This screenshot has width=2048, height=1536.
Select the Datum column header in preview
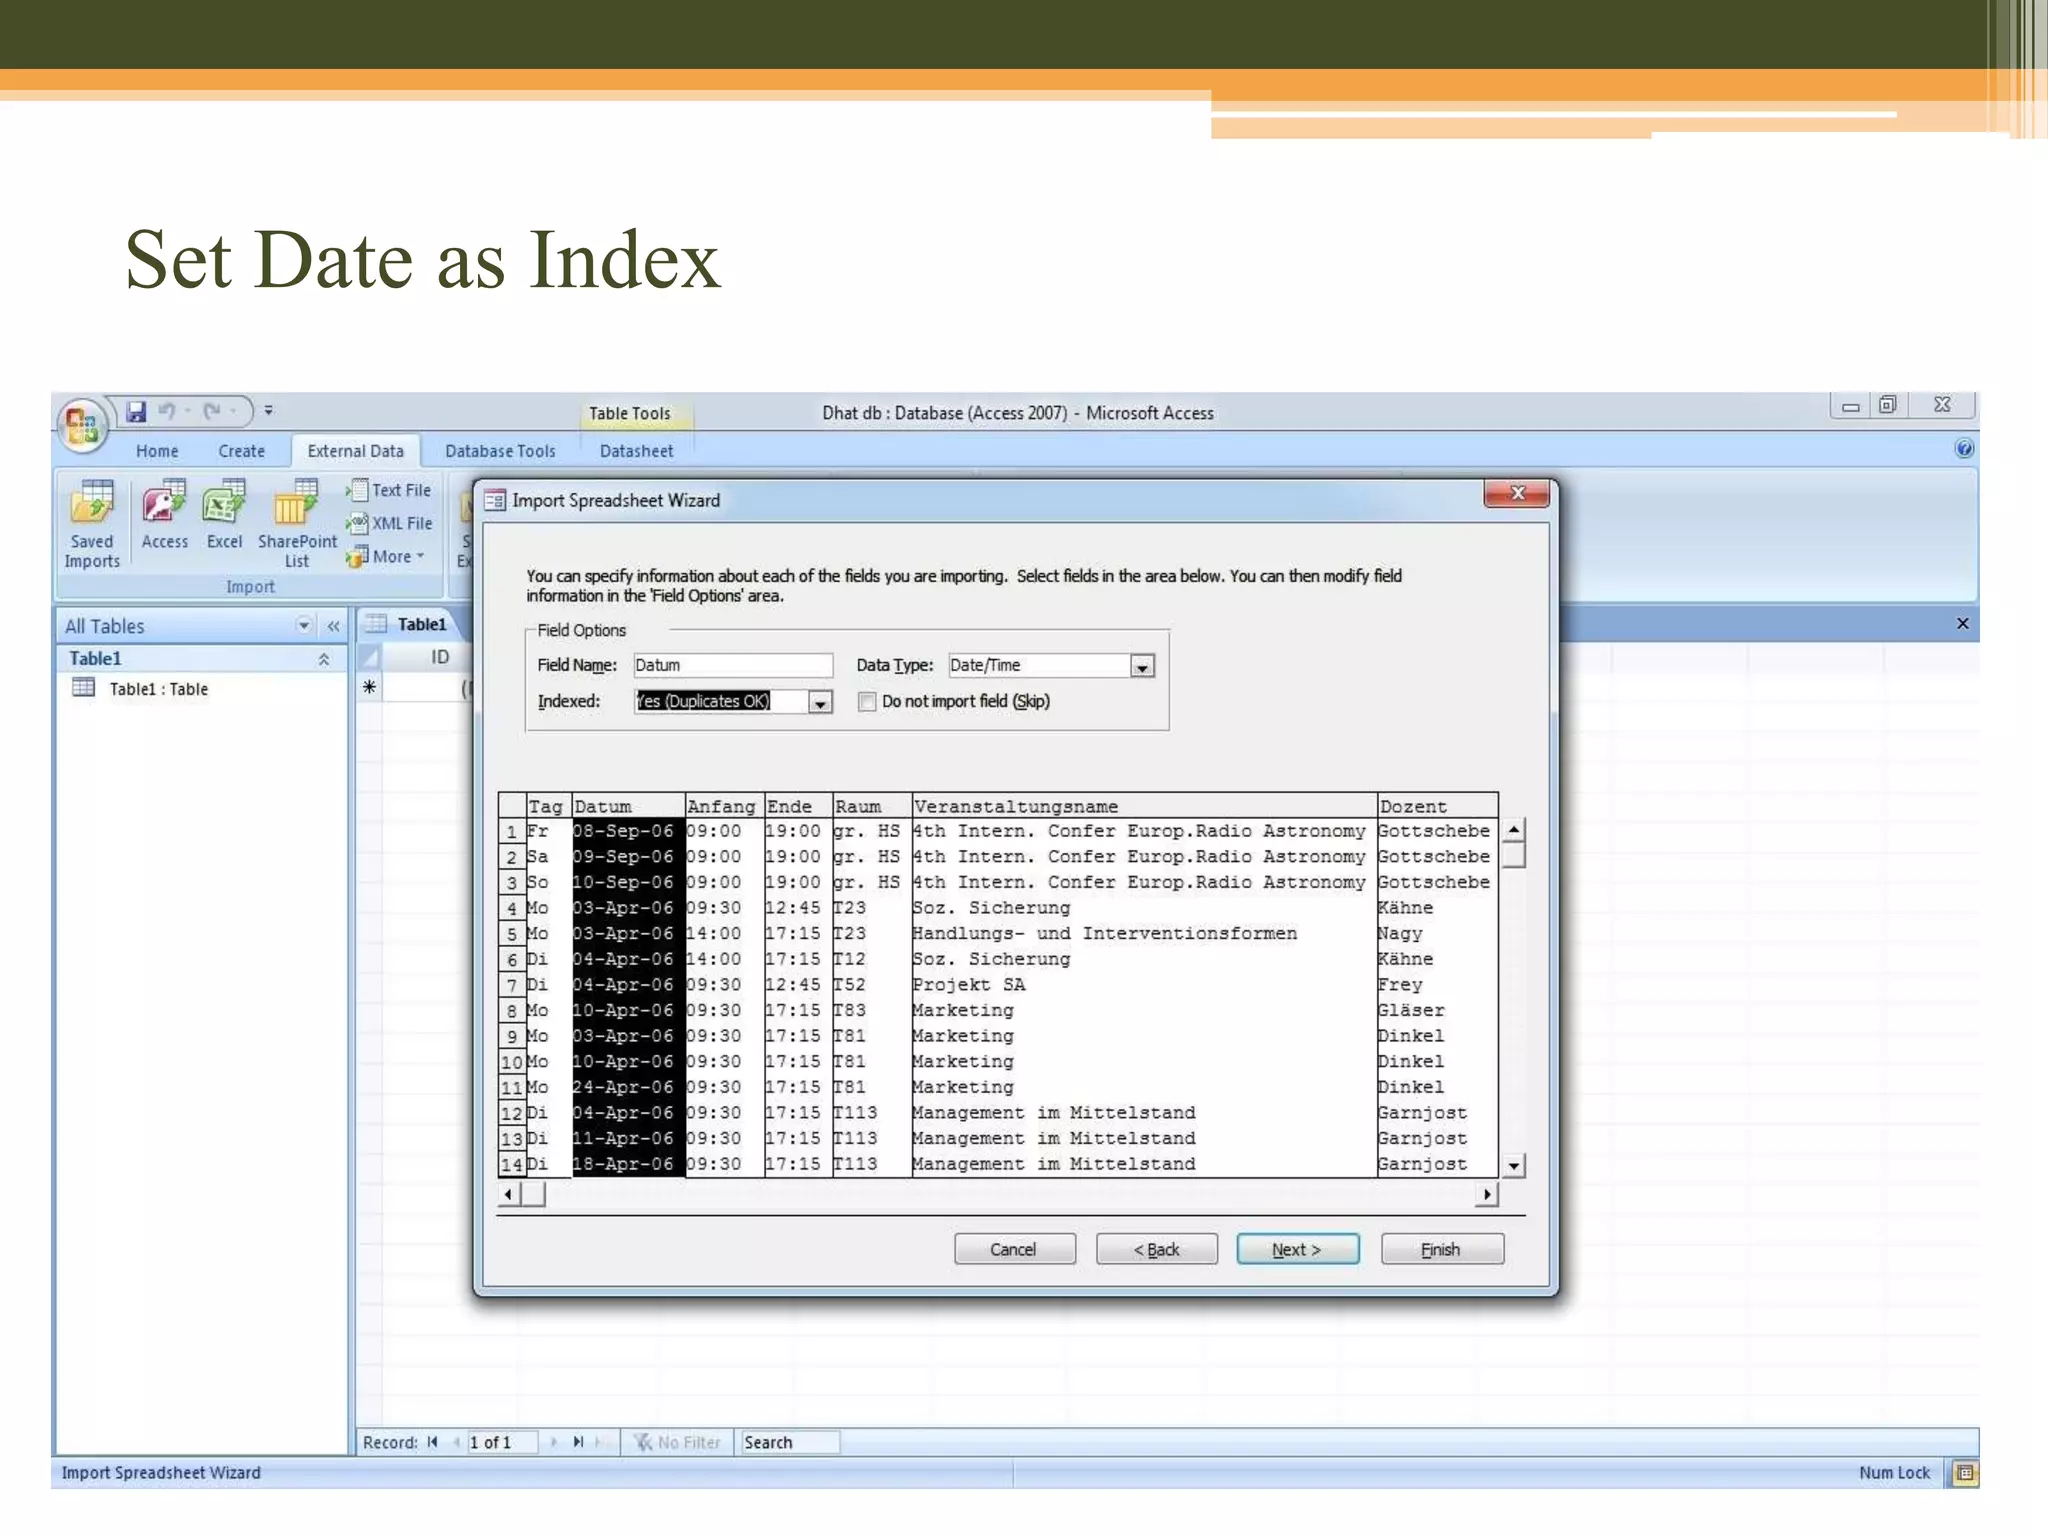click(x=627, y=806)
